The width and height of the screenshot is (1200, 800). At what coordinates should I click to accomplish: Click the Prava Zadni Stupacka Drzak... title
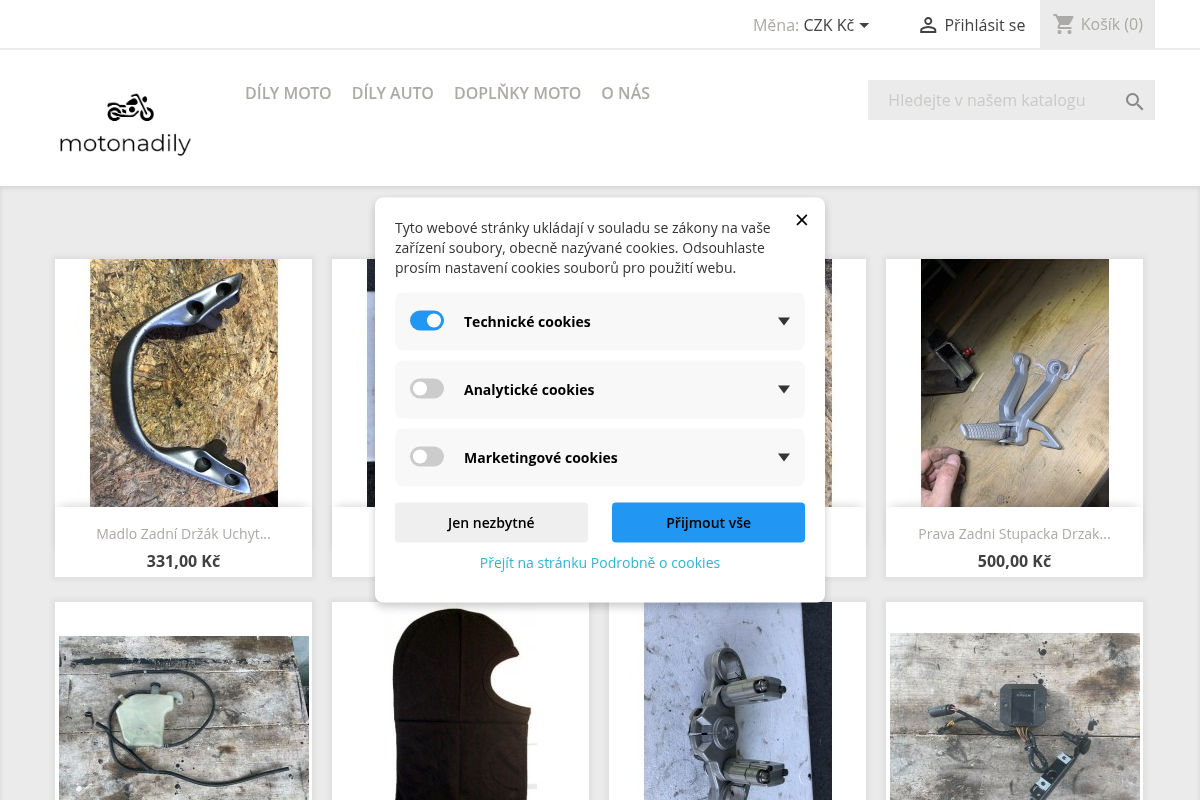1015,534
